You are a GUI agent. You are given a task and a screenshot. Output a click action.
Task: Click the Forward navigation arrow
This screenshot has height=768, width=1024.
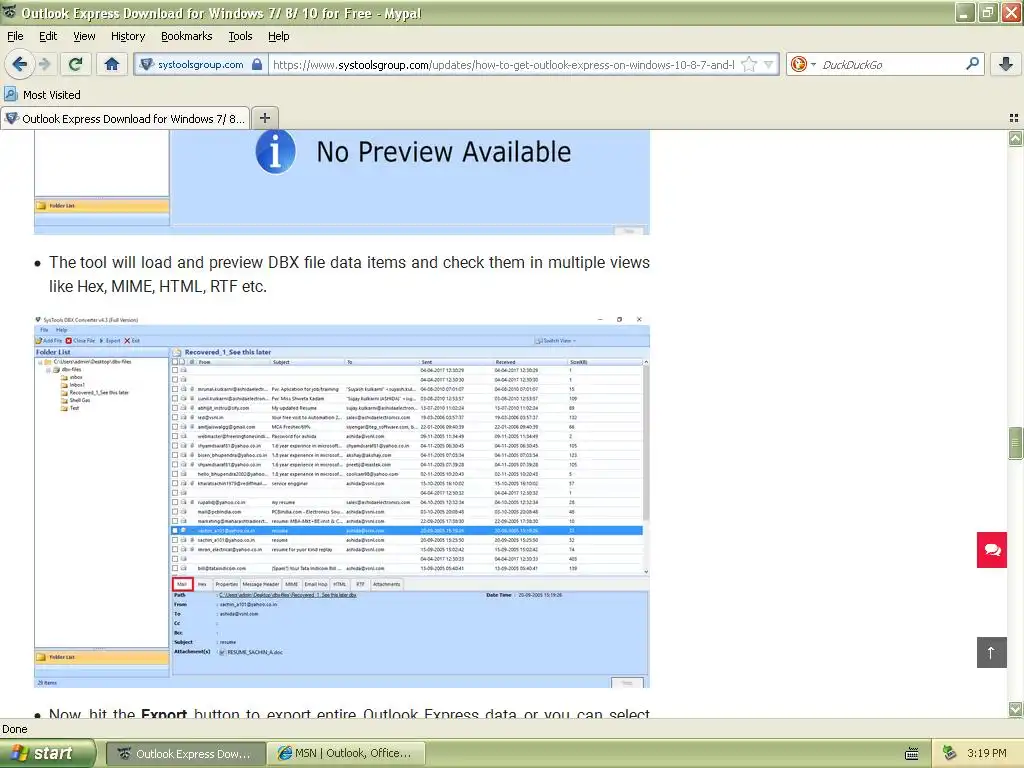(44, 64)
